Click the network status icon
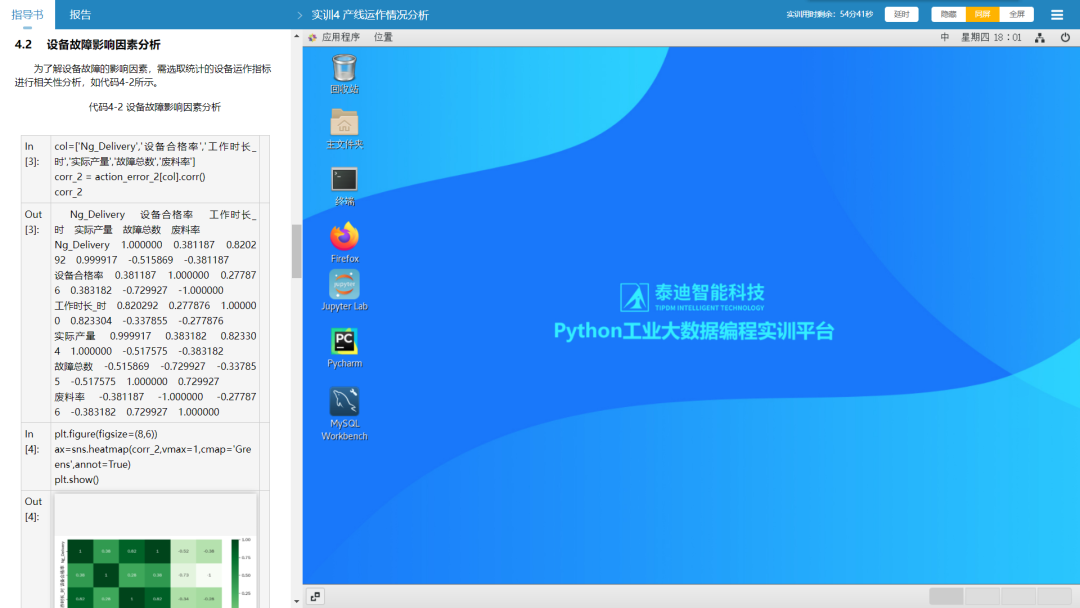Viewport: 1080px width, 608px height. [x=1039, y=38]
